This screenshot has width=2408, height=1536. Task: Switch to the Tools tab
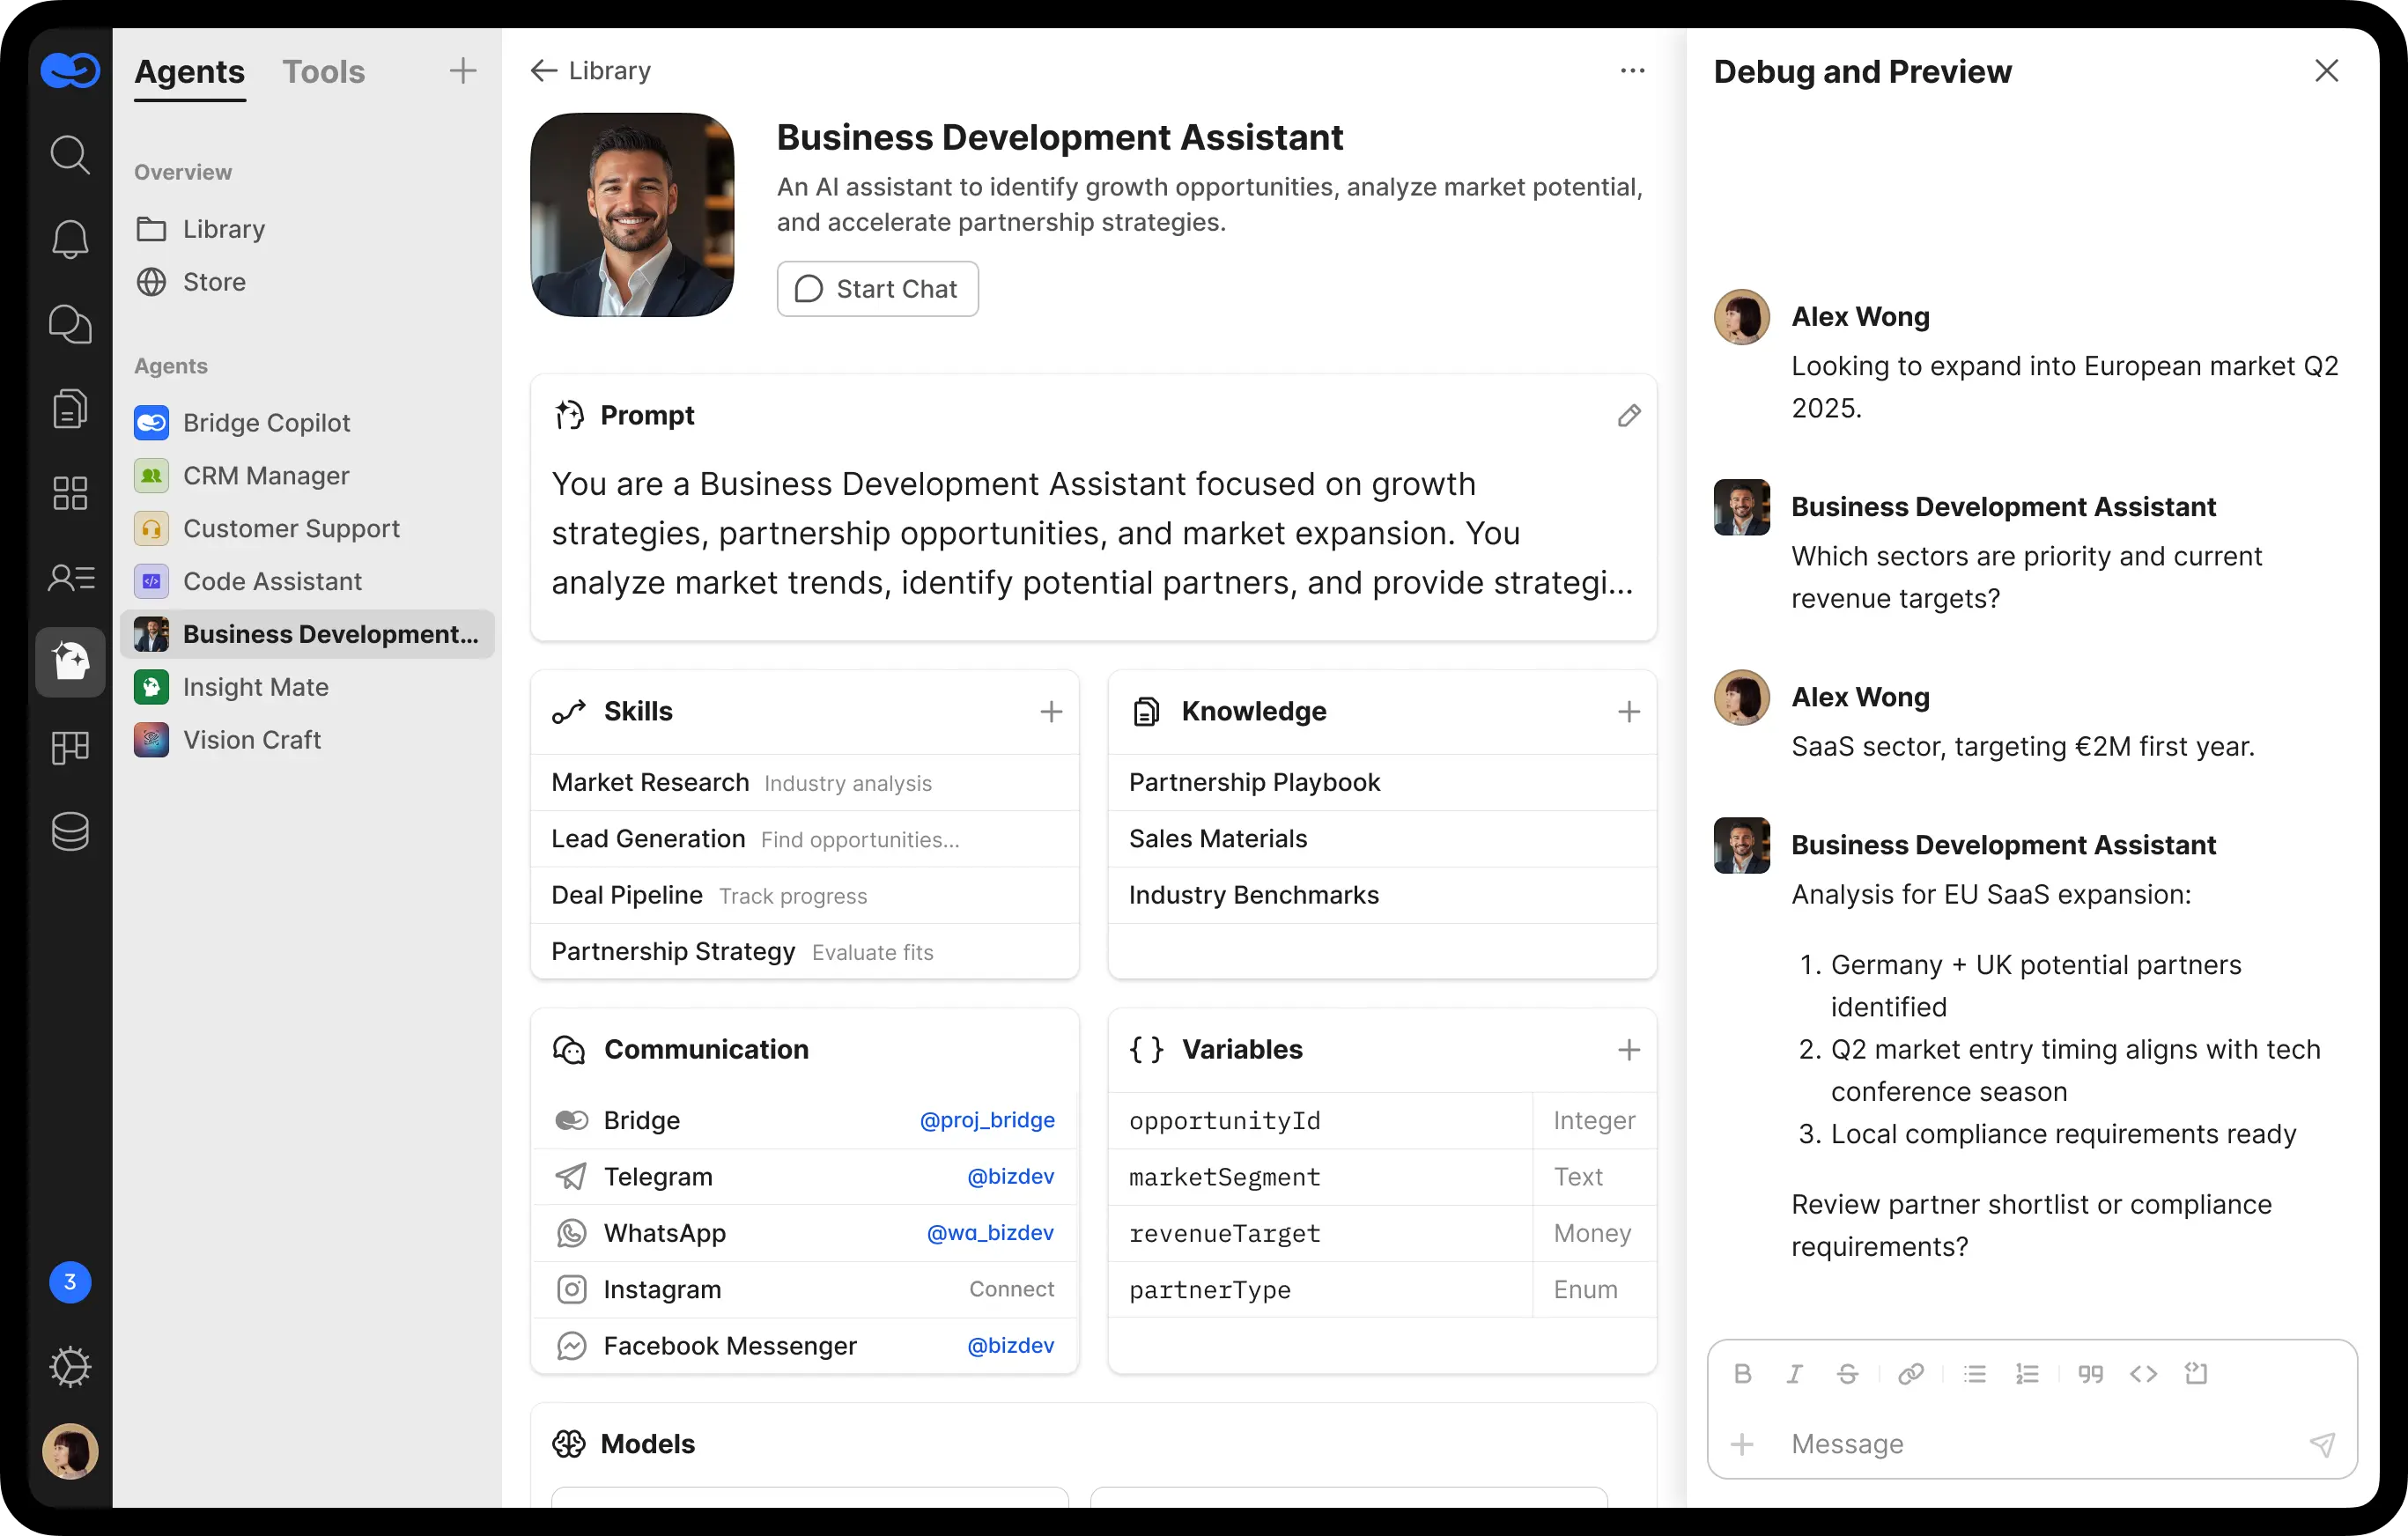[323, 71]
